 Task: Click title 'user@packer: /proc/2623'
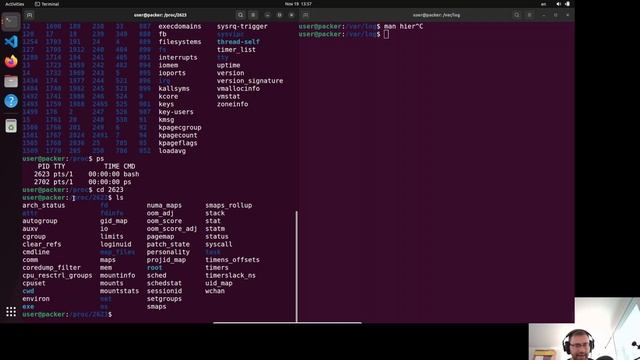pyautogui.click(x=160, y=15)
